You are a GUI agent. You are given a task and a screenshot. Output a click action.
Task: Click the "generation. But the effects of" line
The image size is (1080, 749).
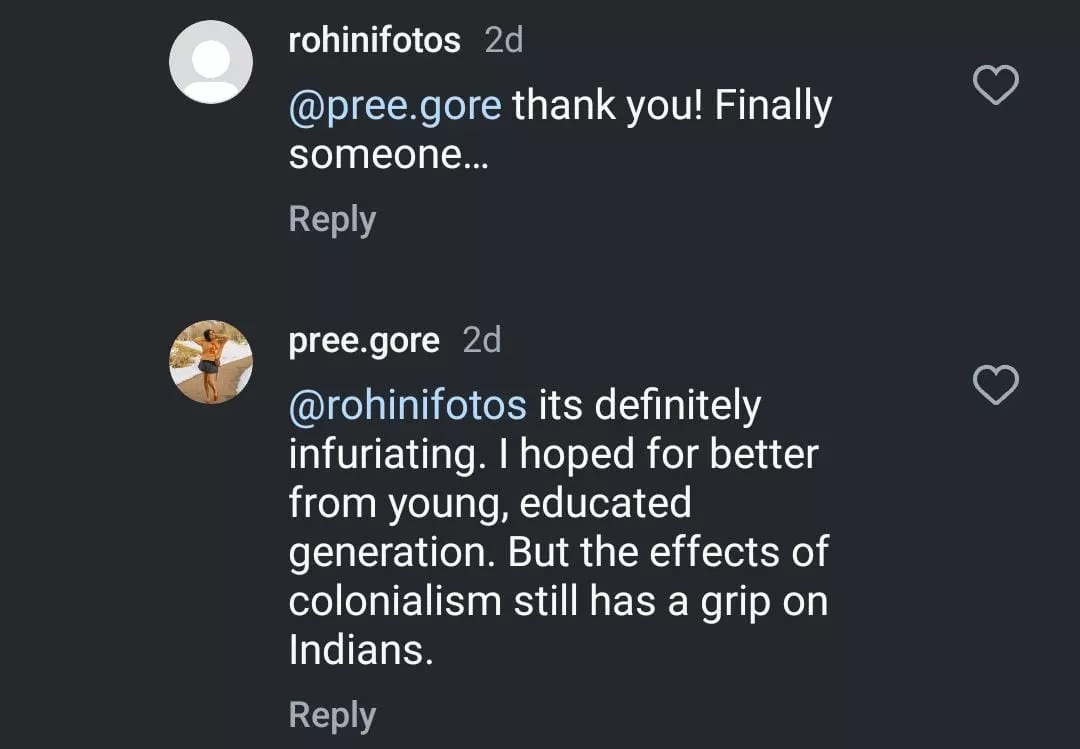558,552
